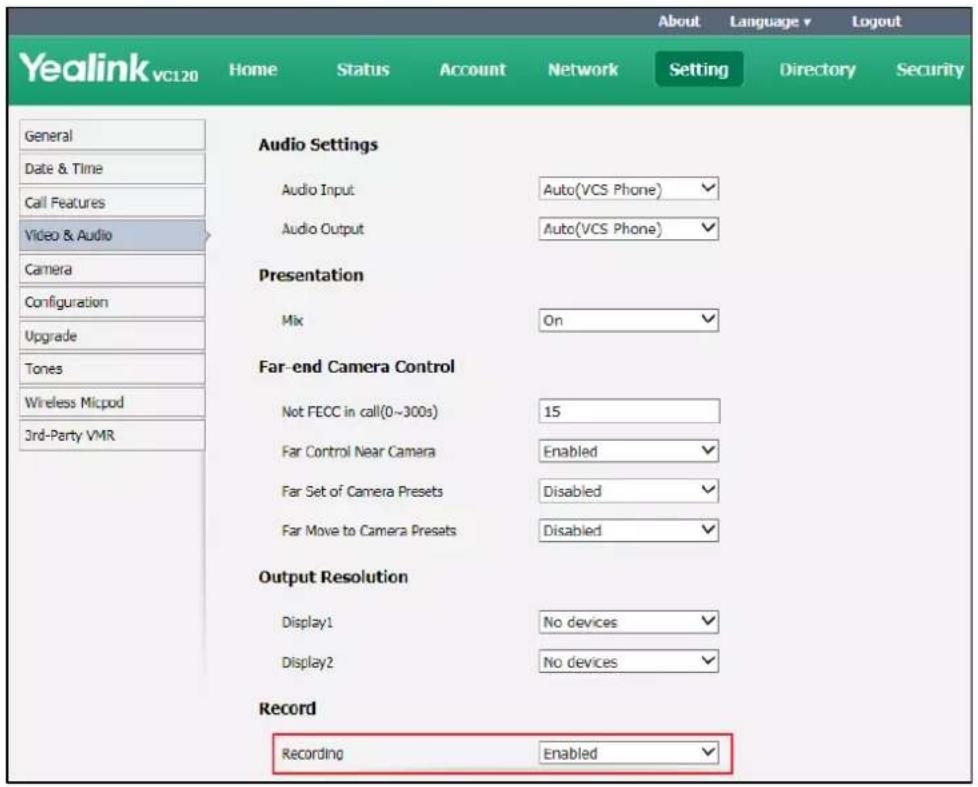Click the Far-end Camera Control heading
Screen dimensions: 978x787
click(x=356, y=367)
